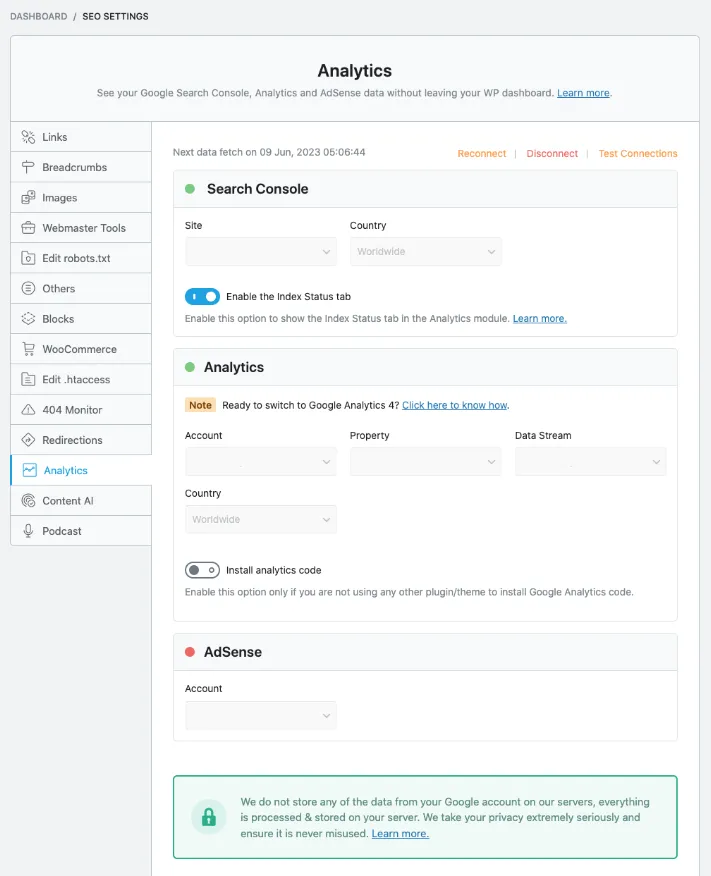Open the AdSense Account dropdown
711x876 pixels.
260,715
